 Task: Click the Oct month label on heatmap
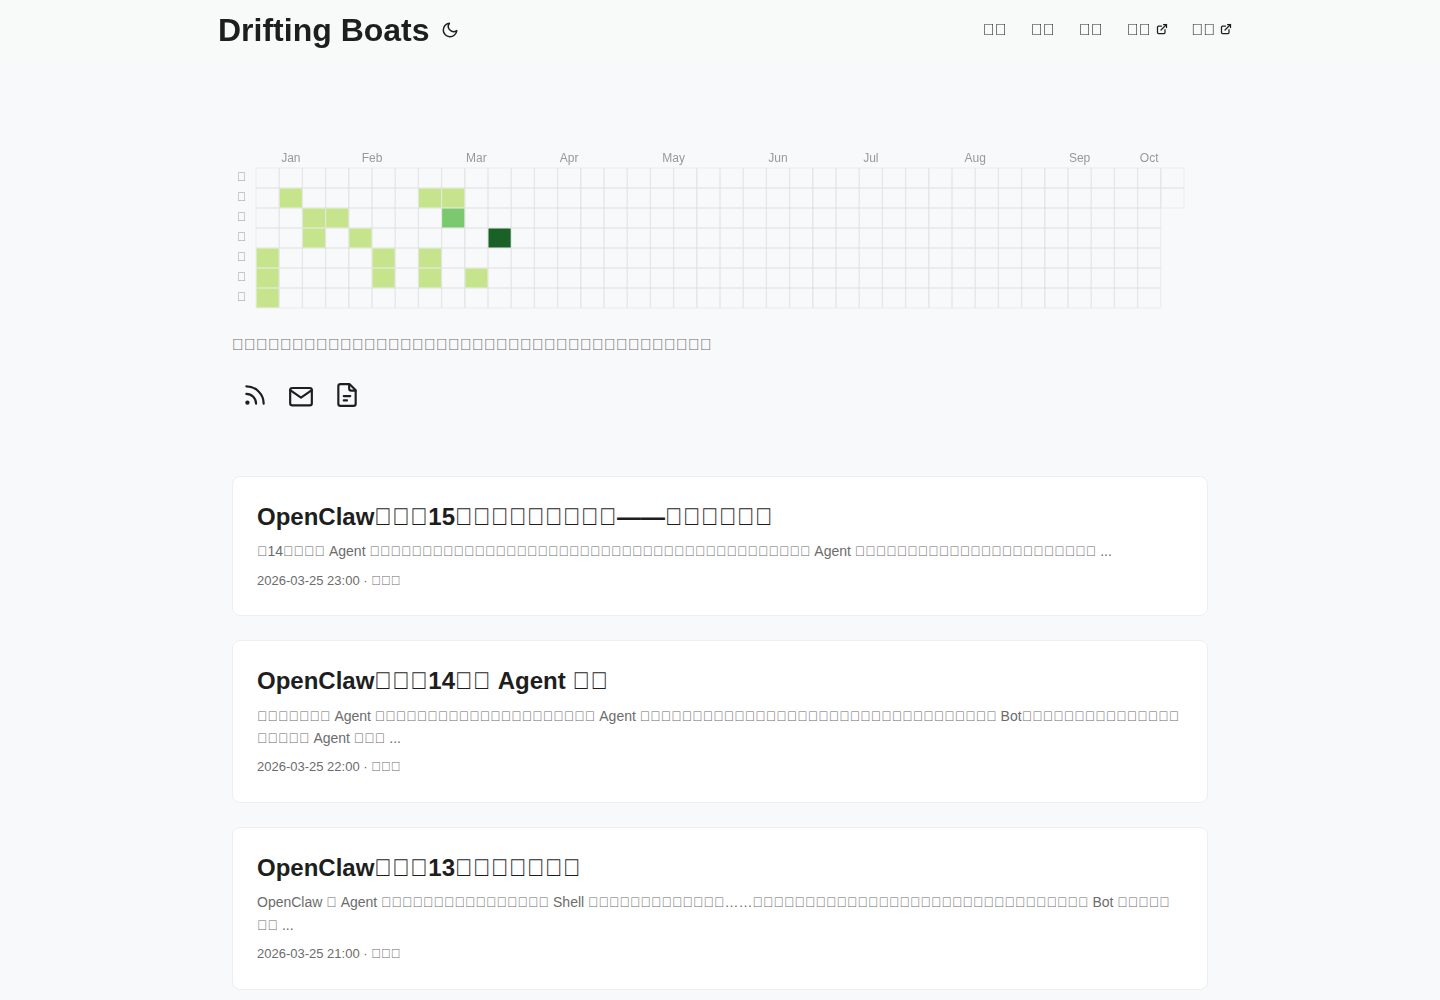[x=1149, y=158]
